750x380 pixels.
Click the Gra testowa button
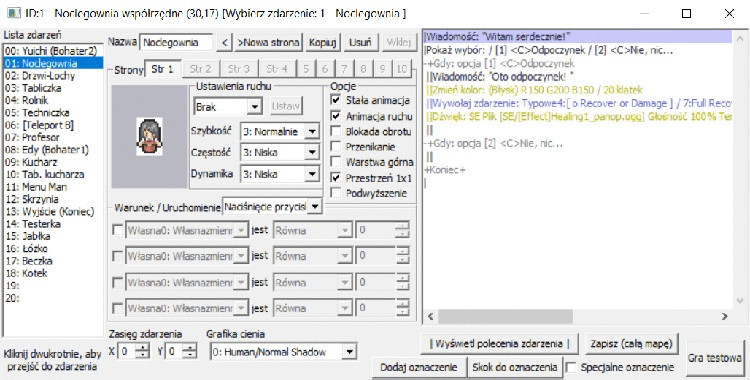coord(715,358)
